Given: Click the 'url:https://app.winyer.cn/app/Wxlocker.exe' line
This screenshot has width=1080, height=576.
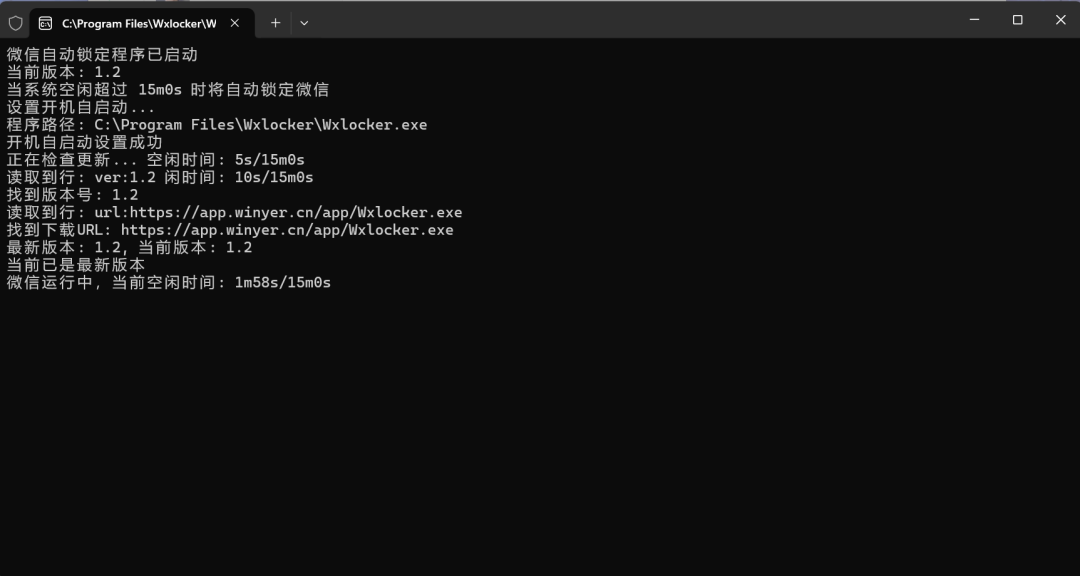Looking at the screenshot, I should tap(234, 212).
